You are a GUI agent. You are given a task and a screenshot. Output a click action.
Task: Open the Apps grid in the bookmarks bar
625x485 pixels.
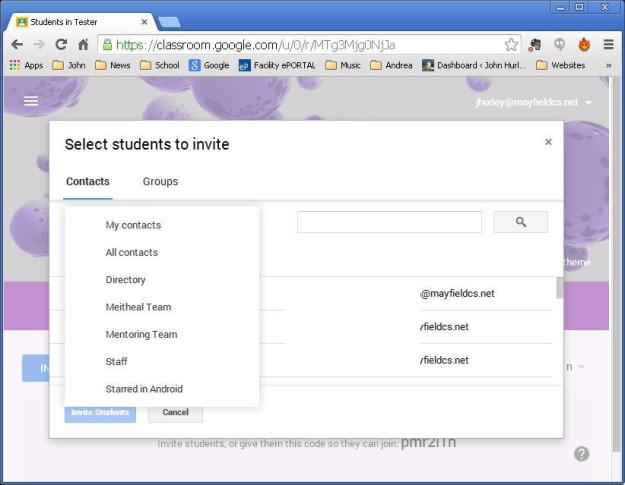tap(26, 65)
